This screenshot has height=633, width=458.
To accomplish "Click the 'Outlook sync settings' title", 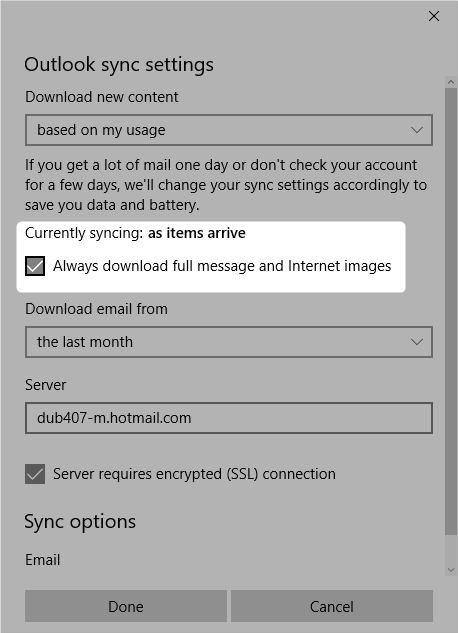I will click(x=119, y=65).
